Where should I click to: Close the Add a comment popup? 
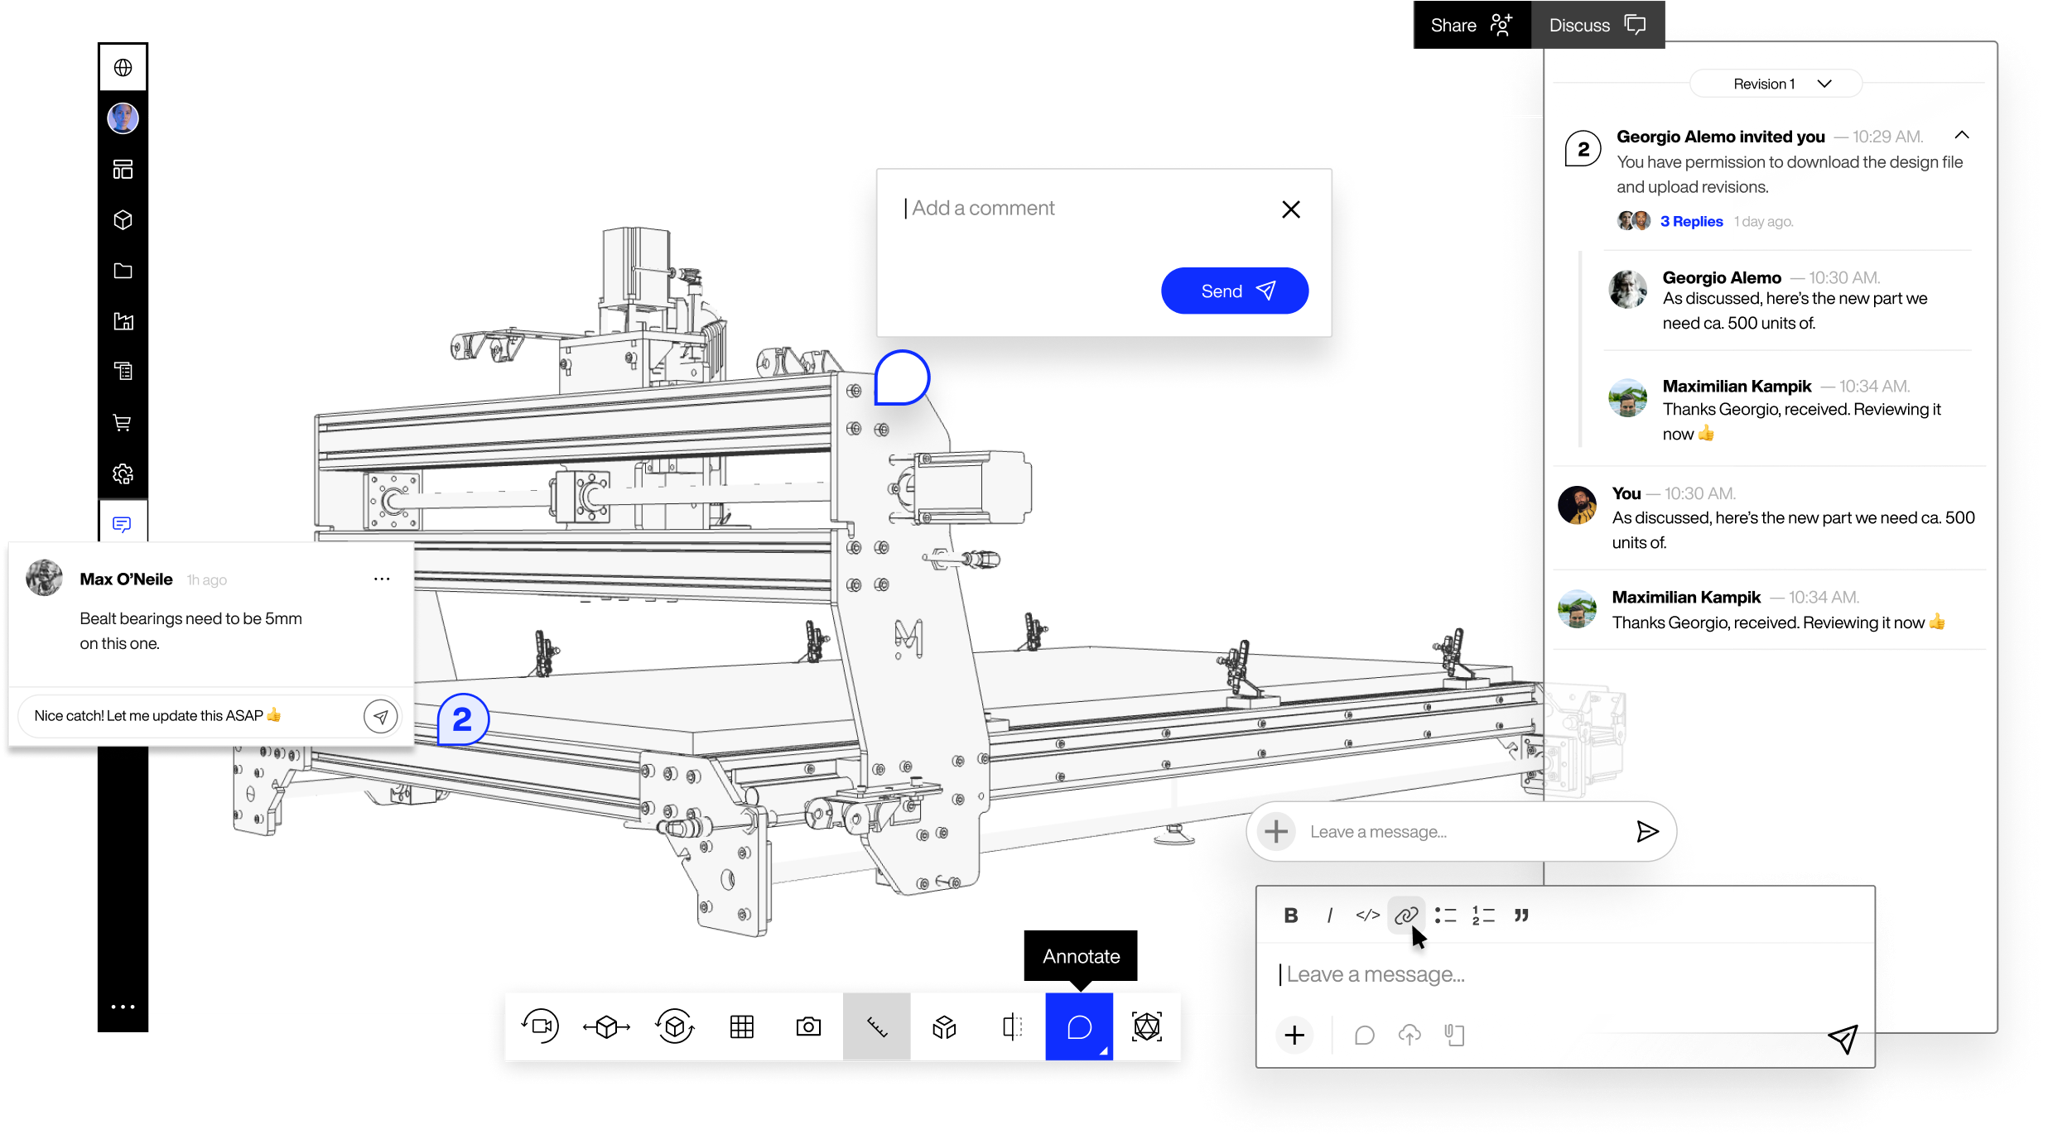click(1291, 209)
